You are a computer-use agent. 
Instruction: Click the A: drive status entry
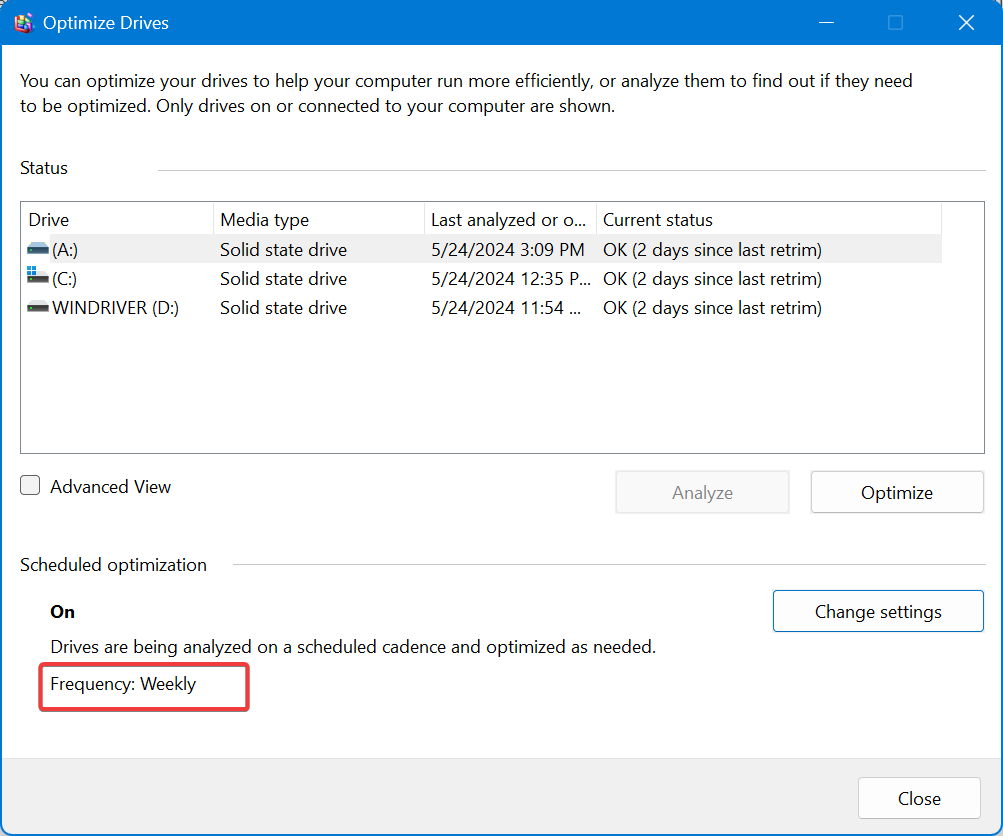pos(713,249)
